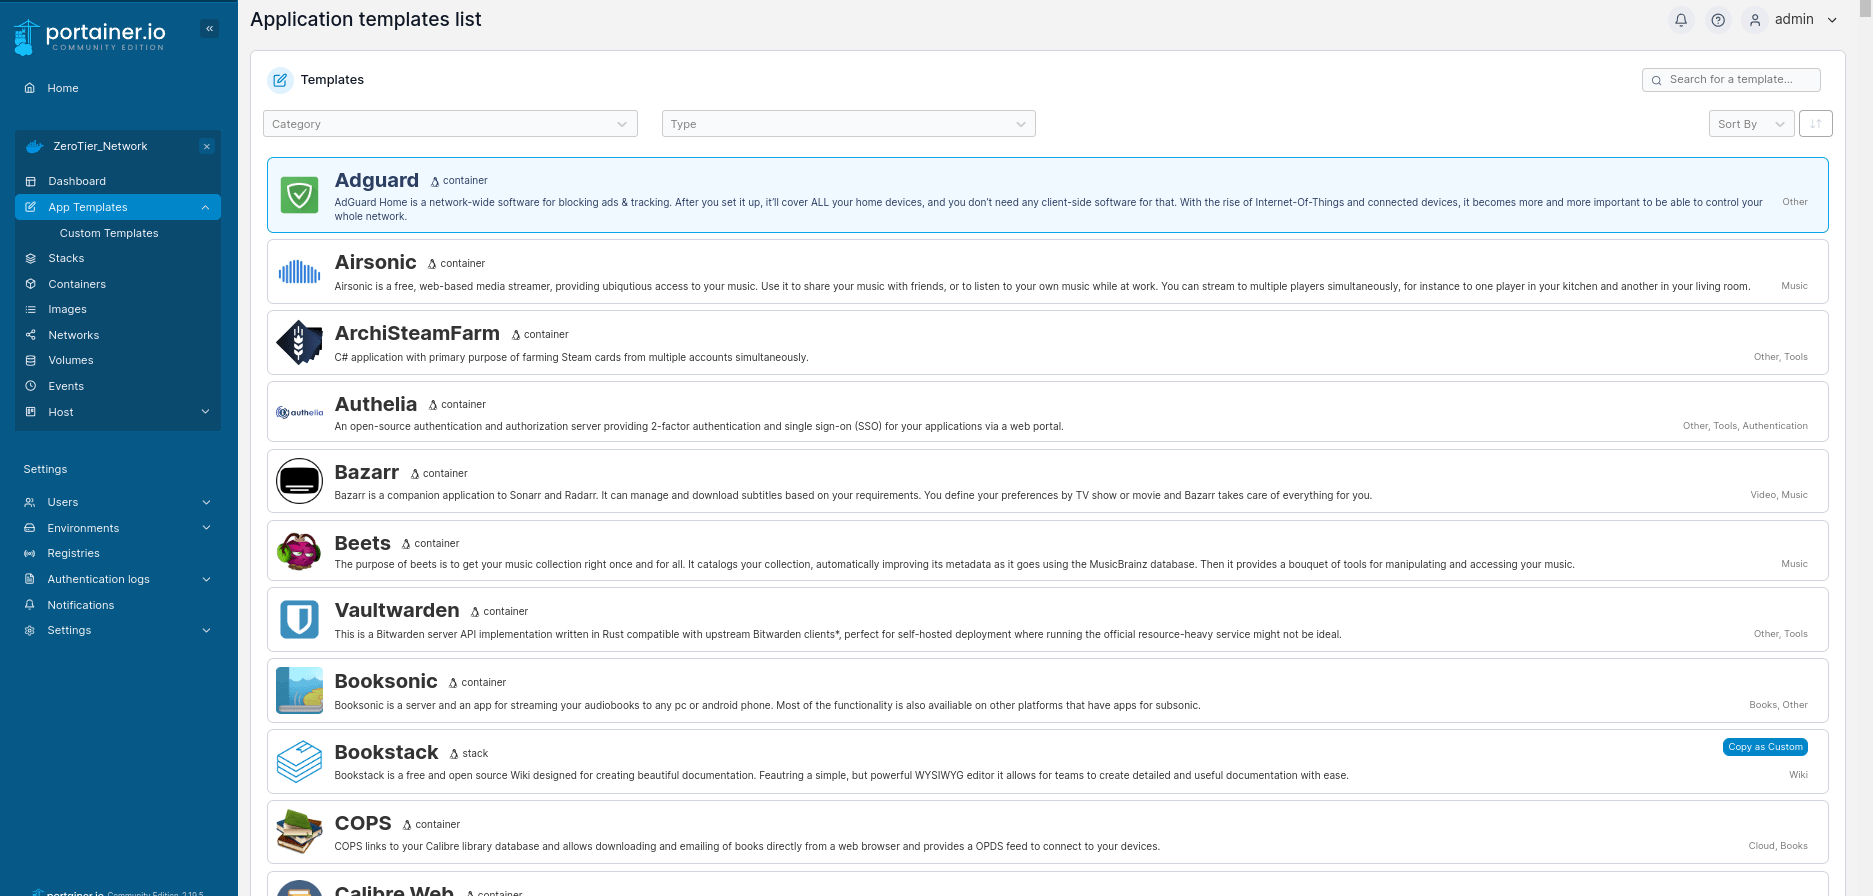Screen dimensions: 1873x896
Task: Close the ZeroTier_Network environment with the X
Action: [x=207, y=146]
